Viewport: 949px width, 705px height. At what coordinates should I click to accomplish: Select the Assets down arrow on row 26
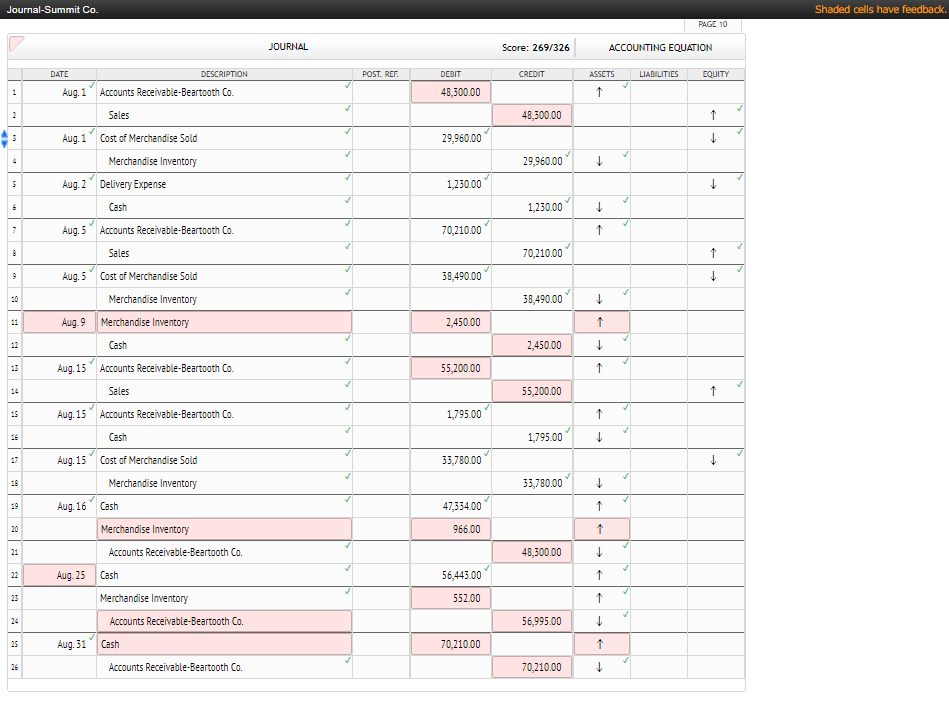599,667
